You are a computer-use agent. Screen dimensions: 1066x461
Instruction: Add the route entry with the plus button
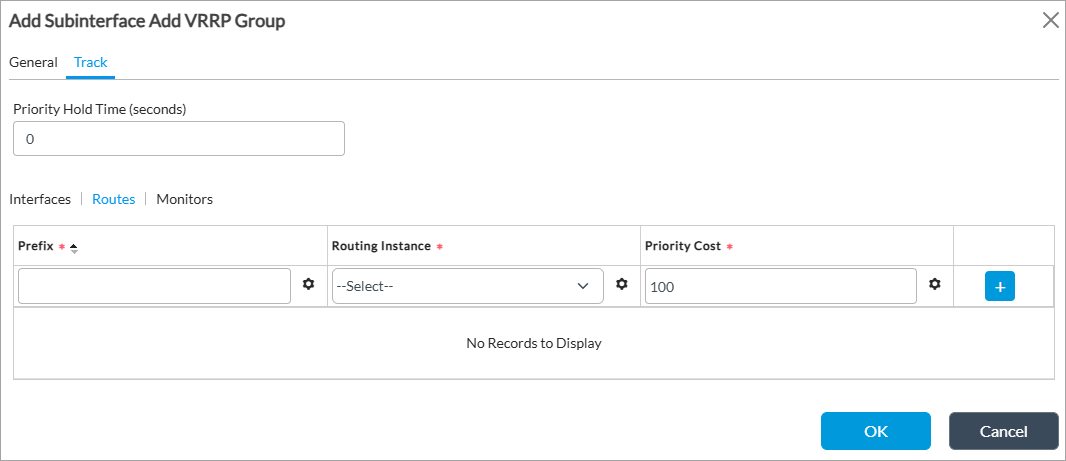[999, 286]
